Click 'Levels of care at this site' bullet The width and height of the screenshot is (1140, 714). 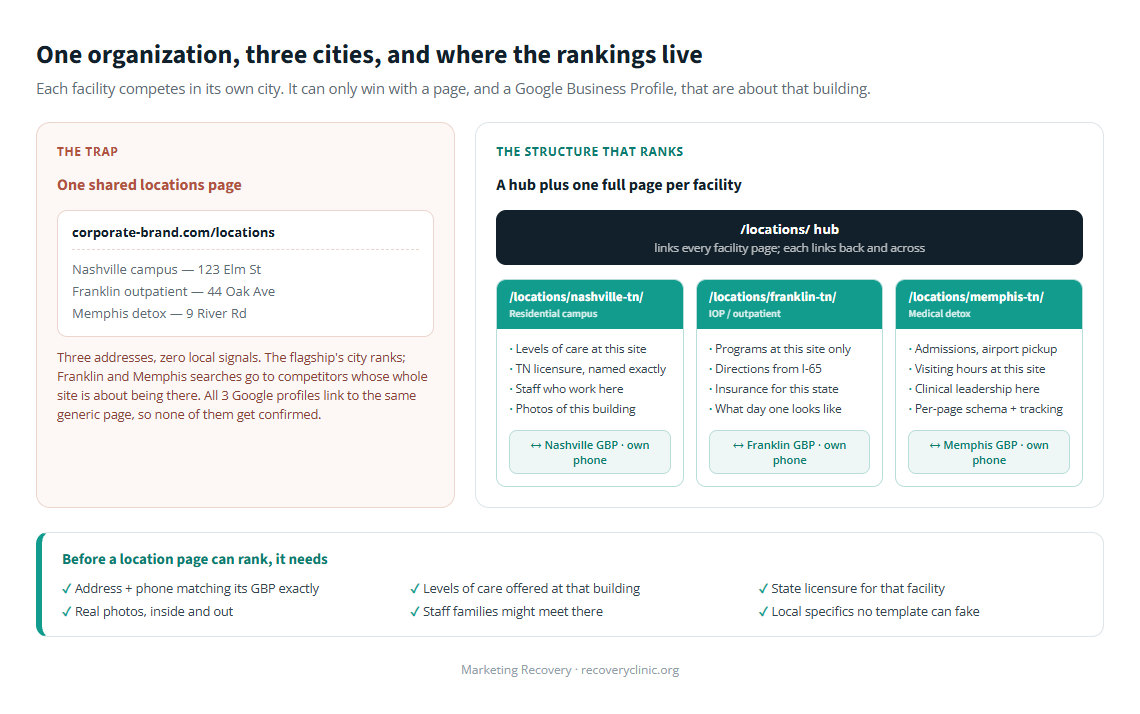578,349
